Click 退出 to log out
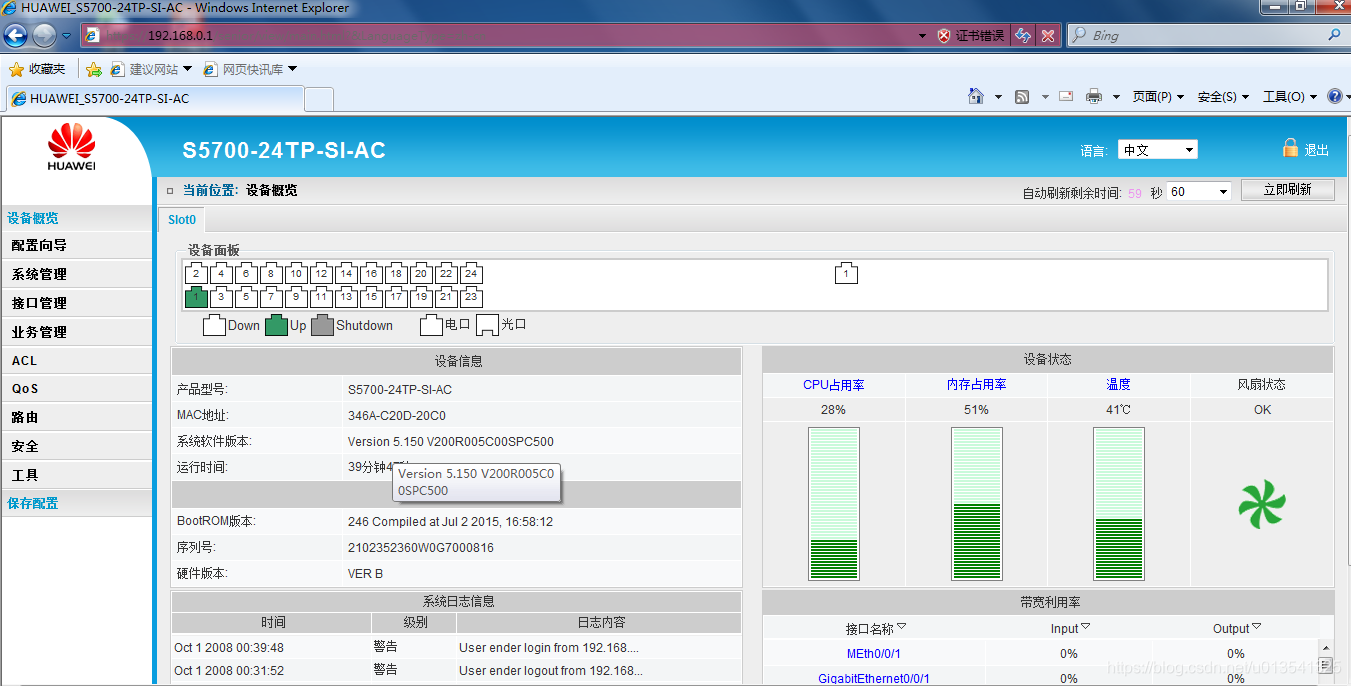 point(1317,150)
